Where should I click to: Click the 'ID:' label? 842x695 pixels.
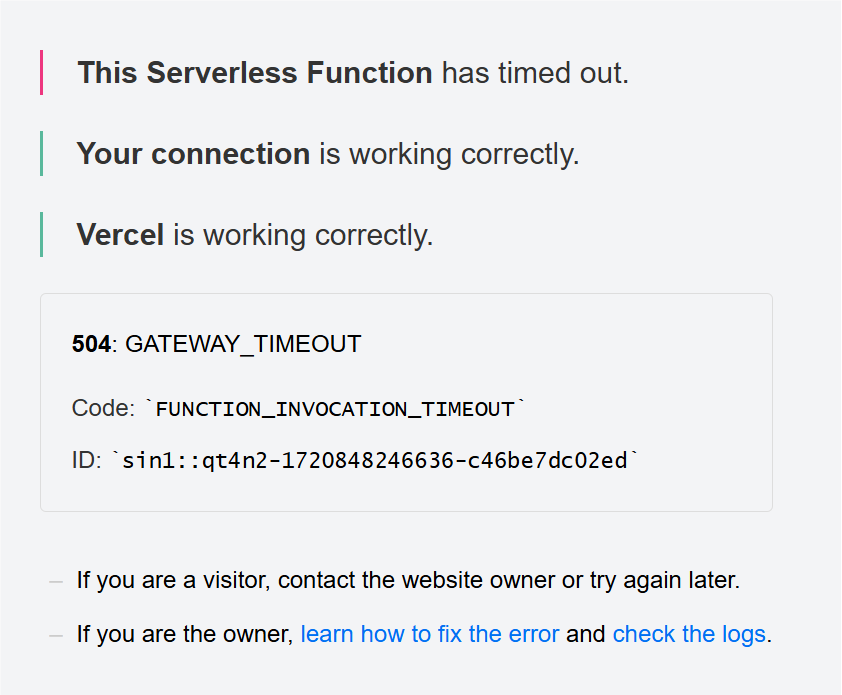[x=86, y=460]
